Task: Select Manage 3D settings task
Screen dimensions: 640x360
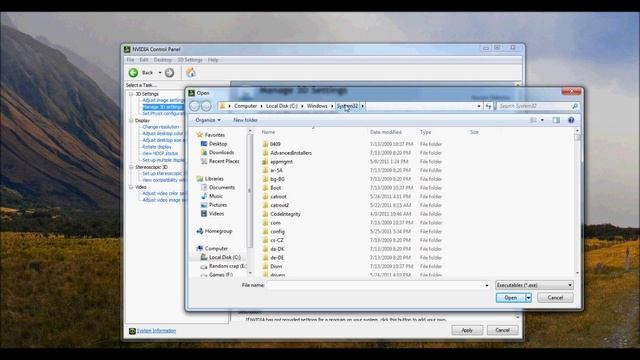Action: pos(162,107)
